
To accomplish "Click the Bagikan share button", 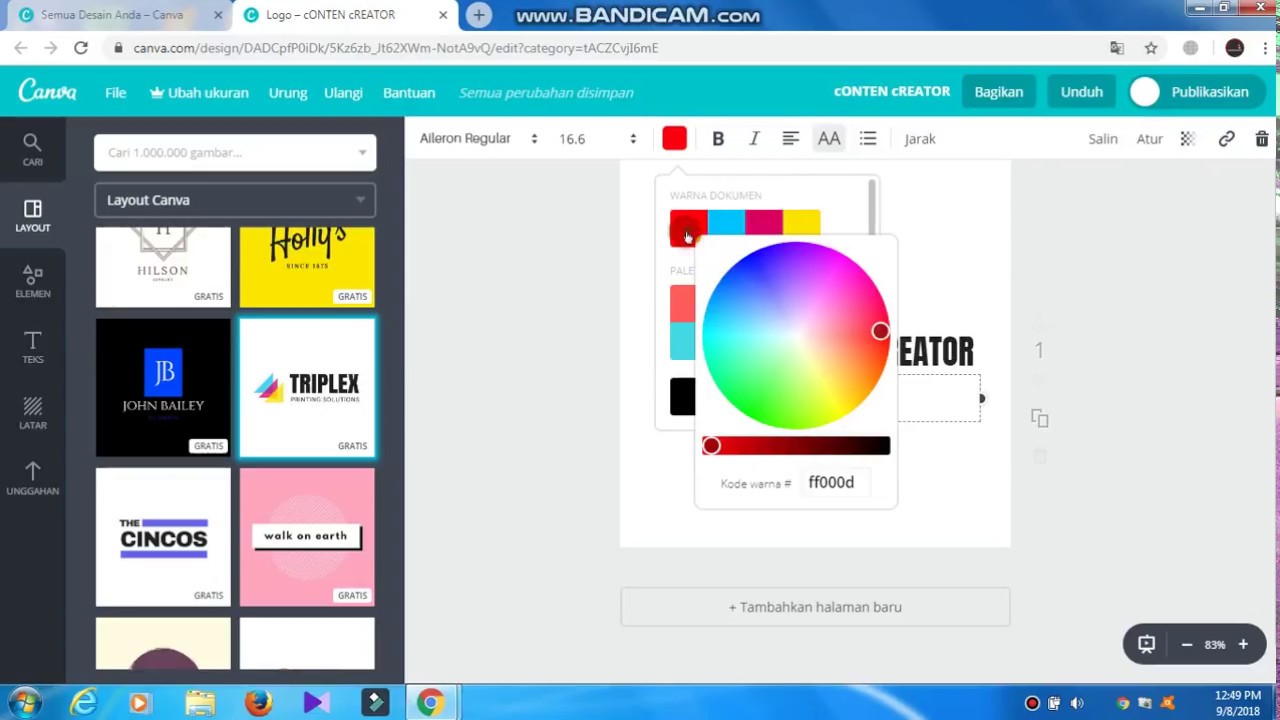I will (x=998, y=92).
